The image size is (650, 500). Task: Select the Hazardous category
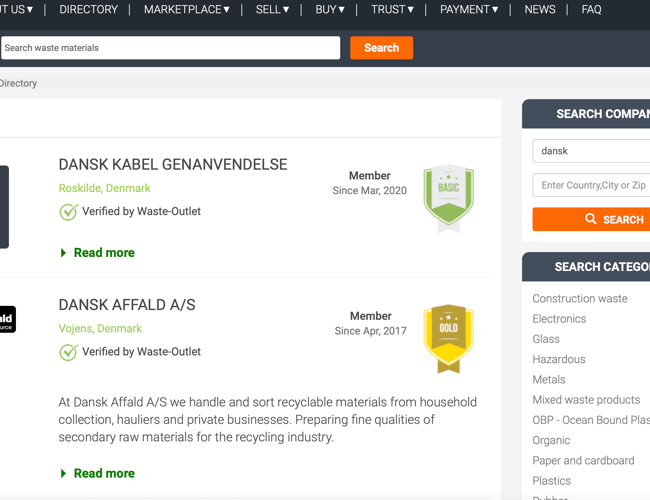point(559,359)
